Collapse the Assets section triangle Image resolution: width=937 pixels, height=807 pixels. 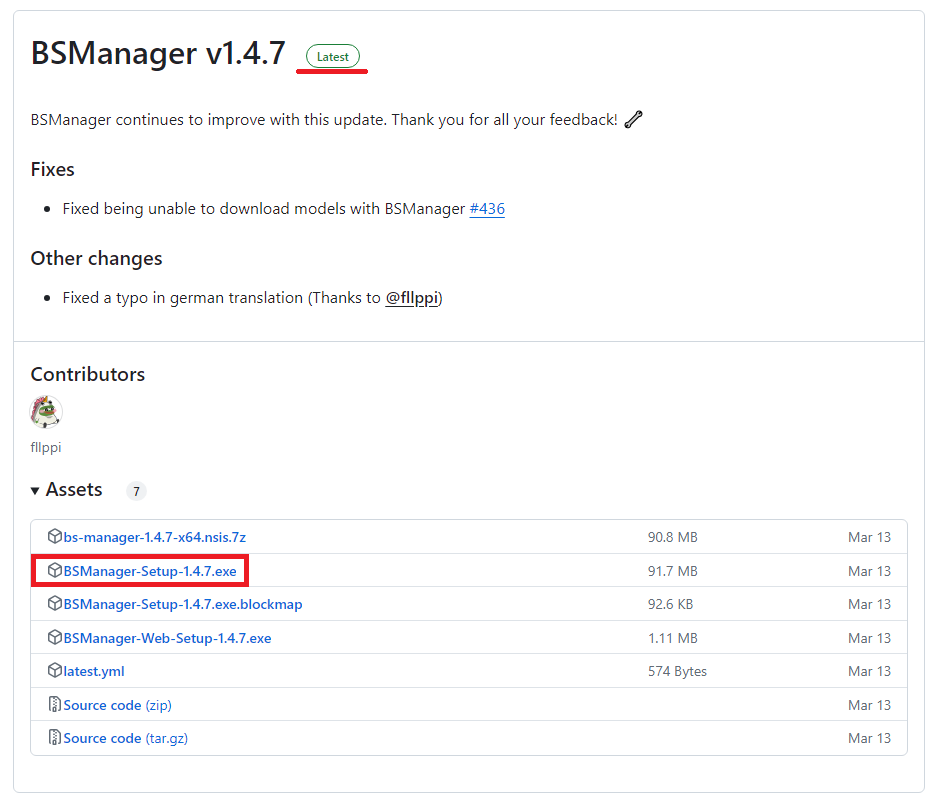pyautogui.click(x=35, y=491)
